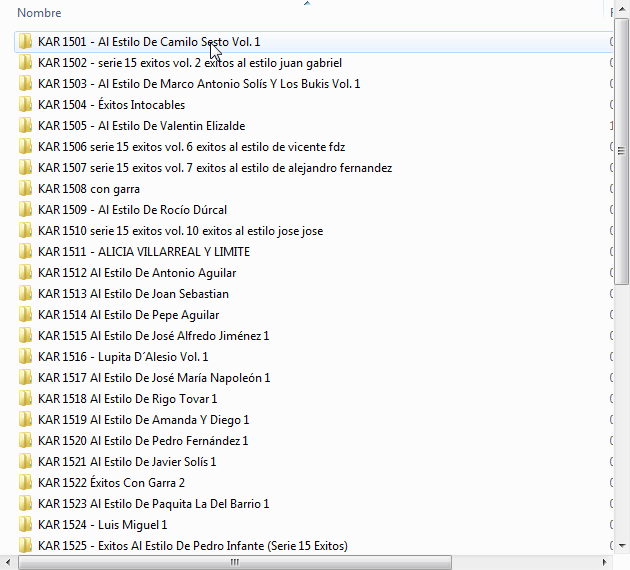Viewport: 630px width, 570px height.
Task: Select 'KAR 1511 - ALICIA VILLARREAL Y LIMITE'
Action: 144,251
